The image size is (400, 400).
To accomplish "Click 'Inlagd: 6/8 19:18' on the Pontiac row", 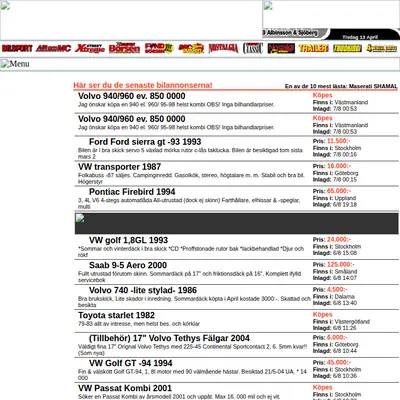I will [x=335, y=204].
